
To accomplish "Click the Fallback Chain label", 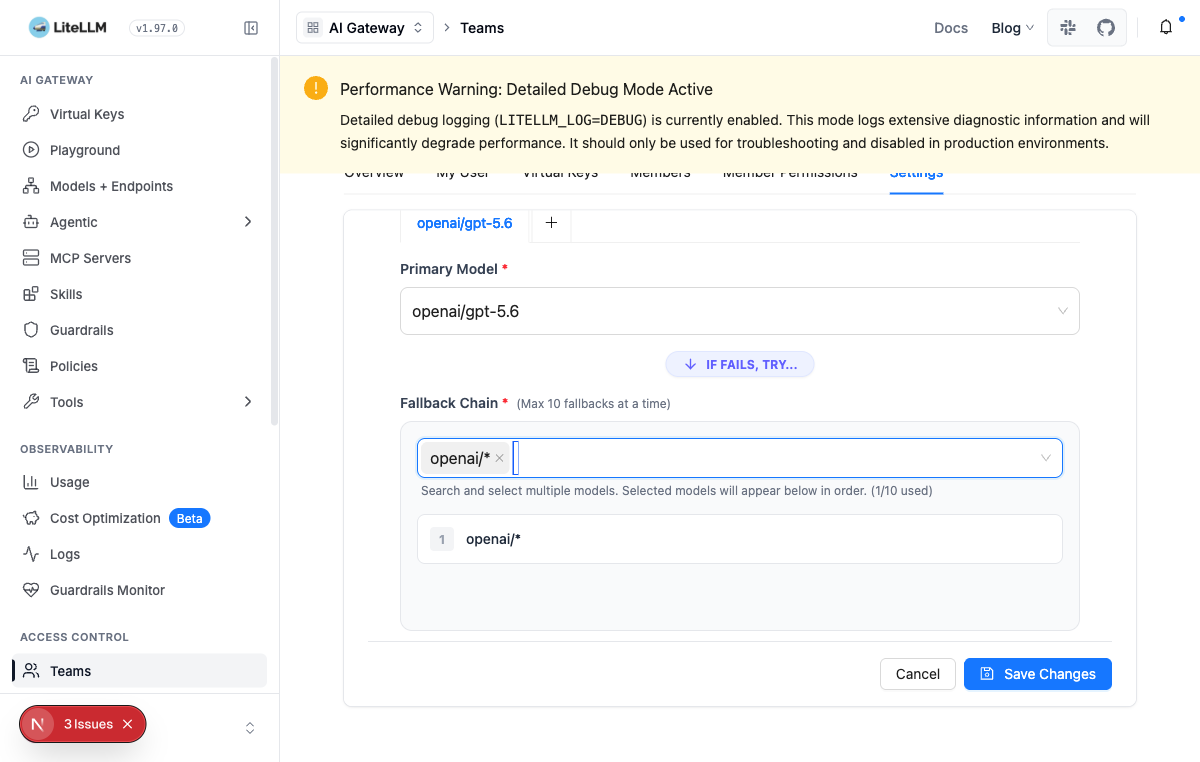I will pyautogui.click(x=449, y=403).
